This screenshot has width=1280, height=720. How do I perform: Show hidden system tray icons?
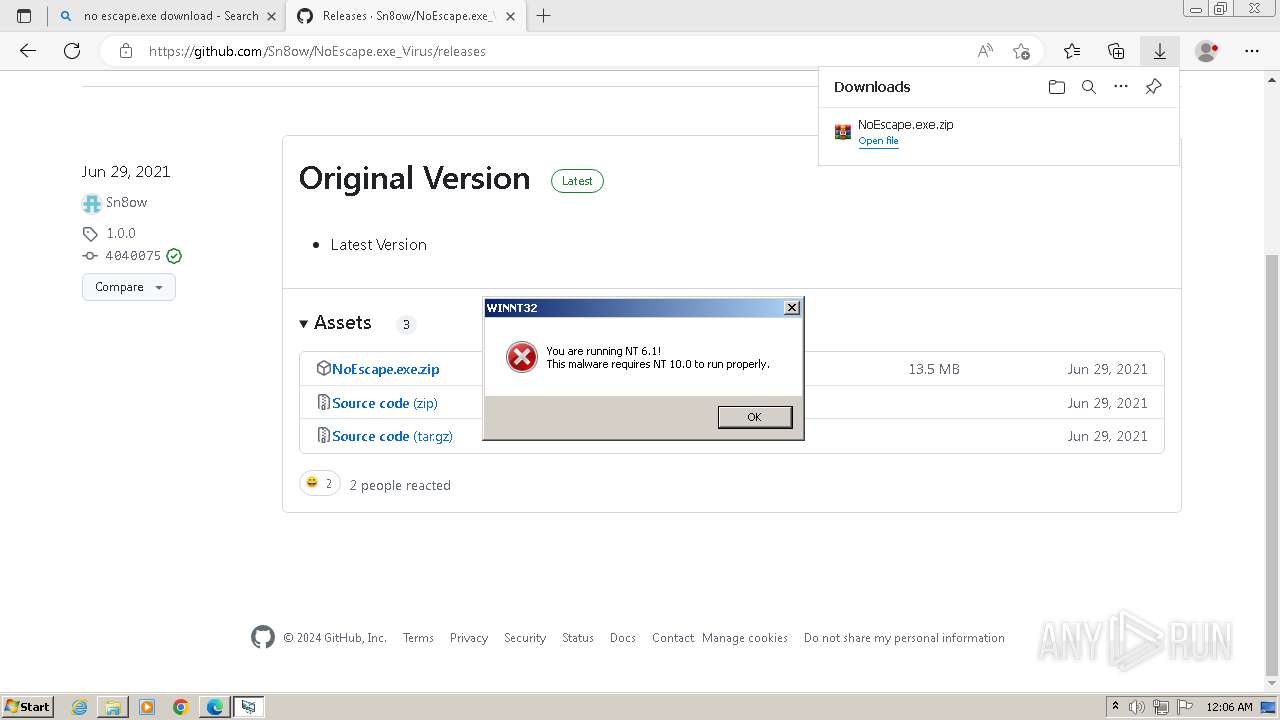pos(1115,707)
